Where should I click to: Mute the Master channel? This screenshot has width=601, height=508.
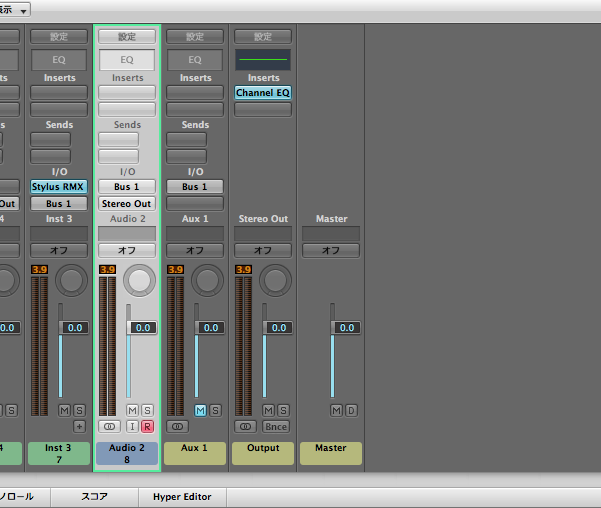click(336, 411)
